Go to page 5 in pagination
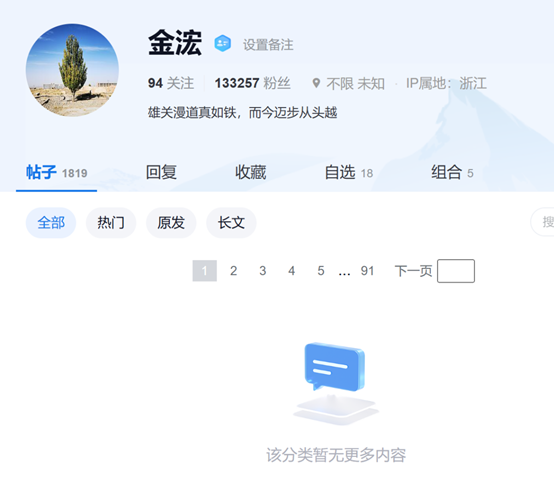 [320, 271]
